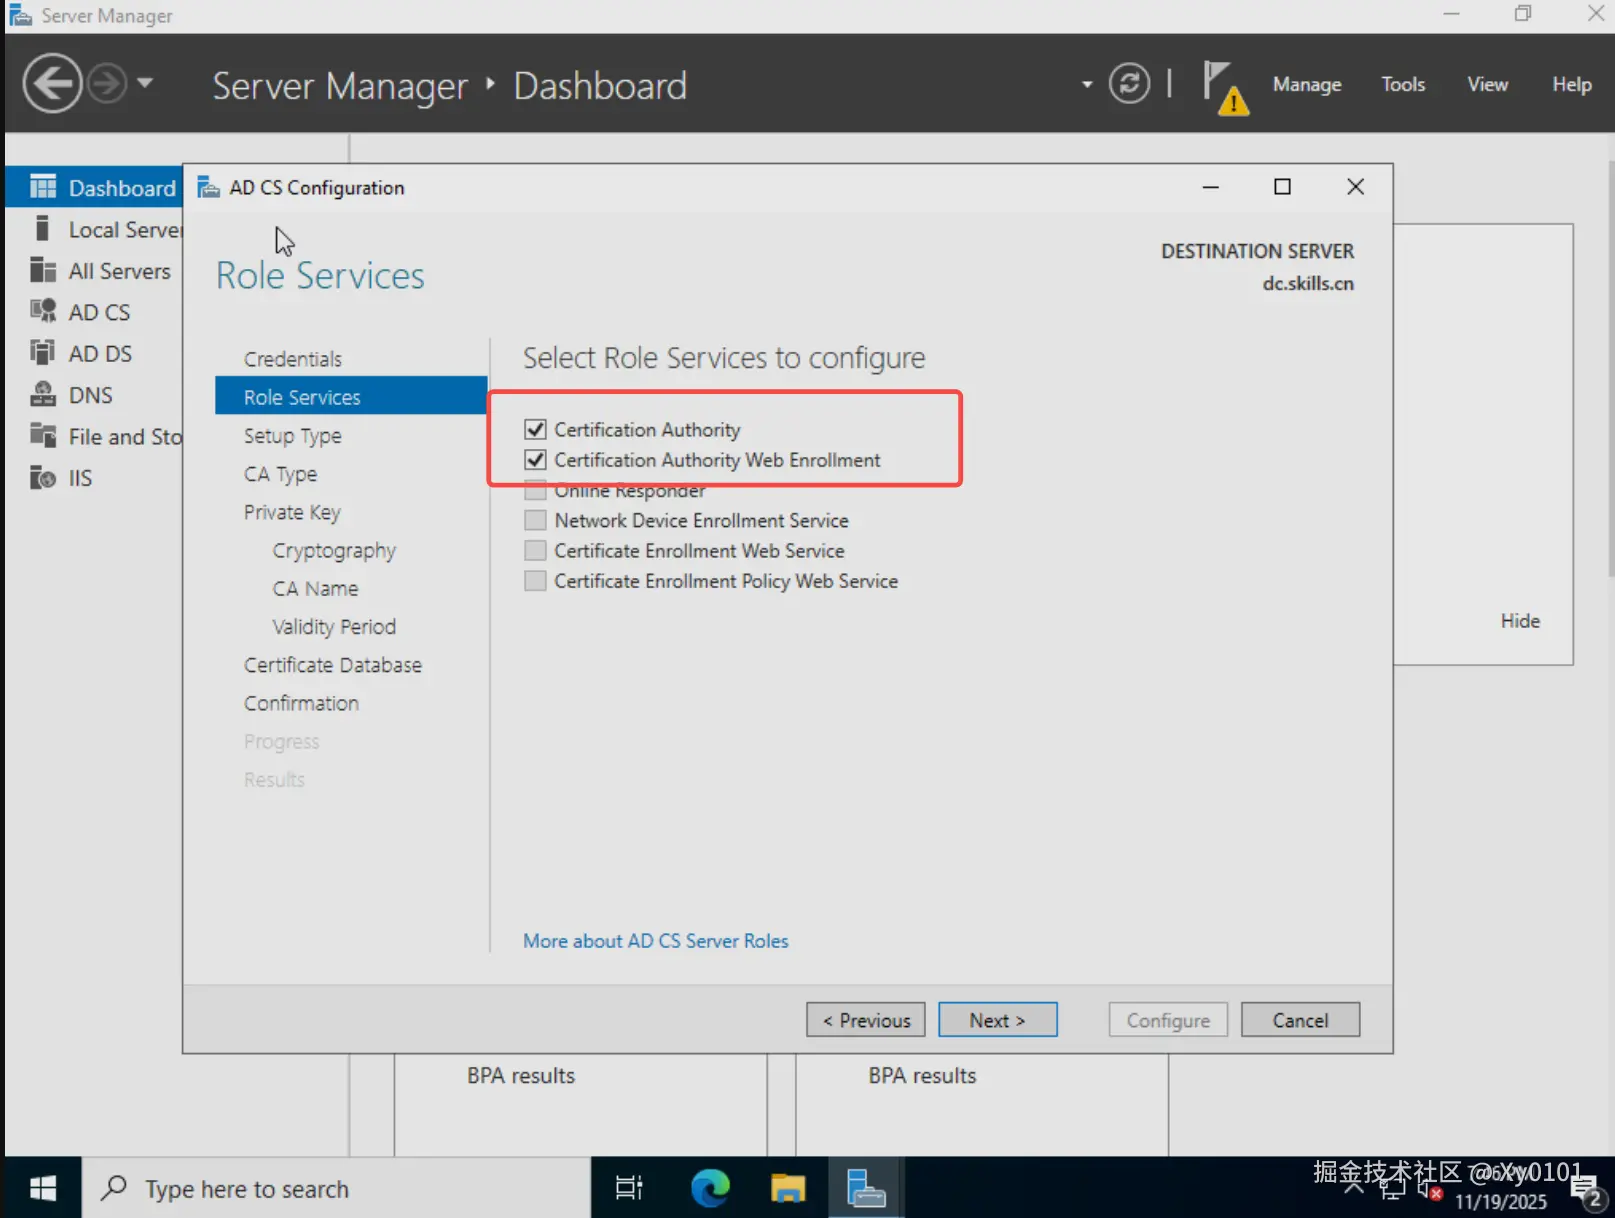Go to the Cryptography wizard step

coord(334,551)
